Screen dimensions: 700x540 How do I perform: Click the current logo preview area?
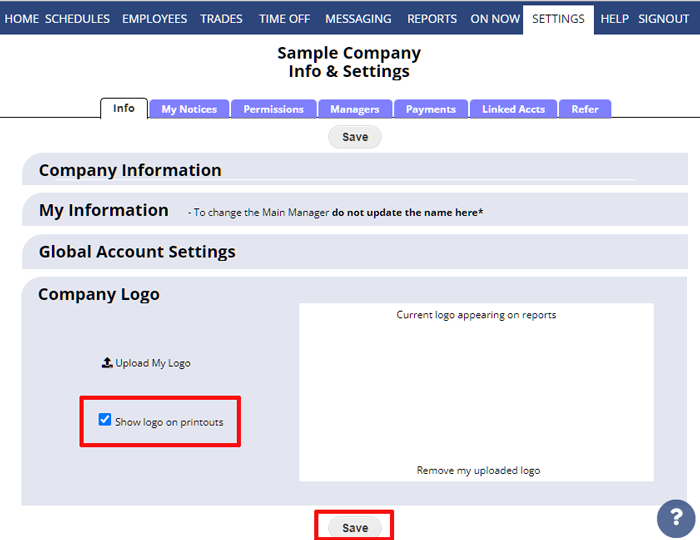(x=476, y=392)
